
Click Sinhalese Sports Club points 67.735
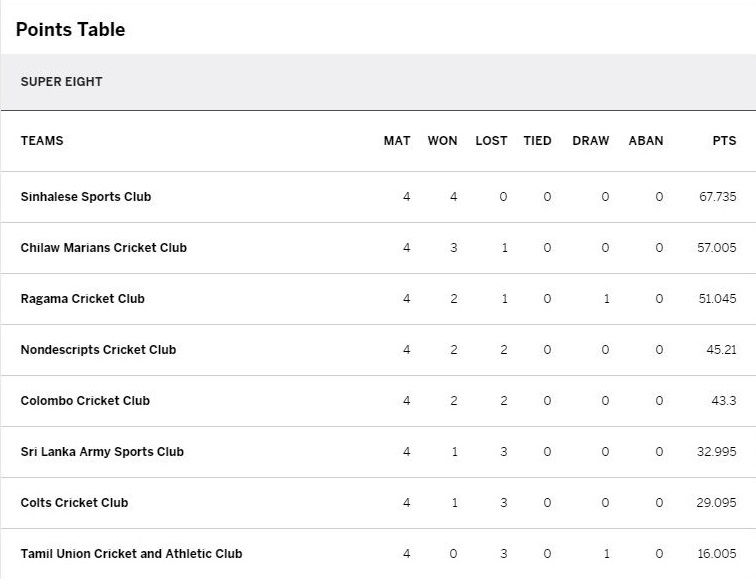pyautogui.click(x=718, y=197)
